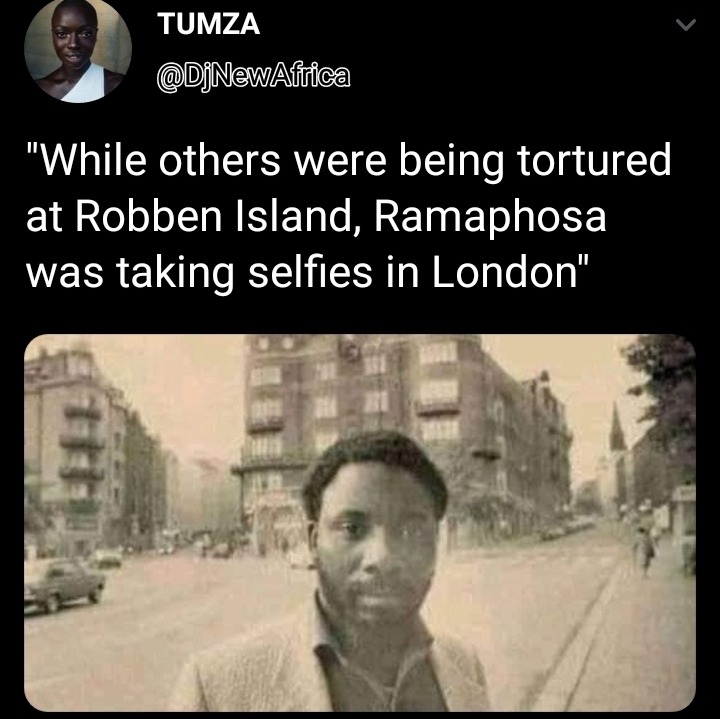Screen dimensions: 720x719
Task: Click the word London in the tweet
Action: tap(504, 273)
